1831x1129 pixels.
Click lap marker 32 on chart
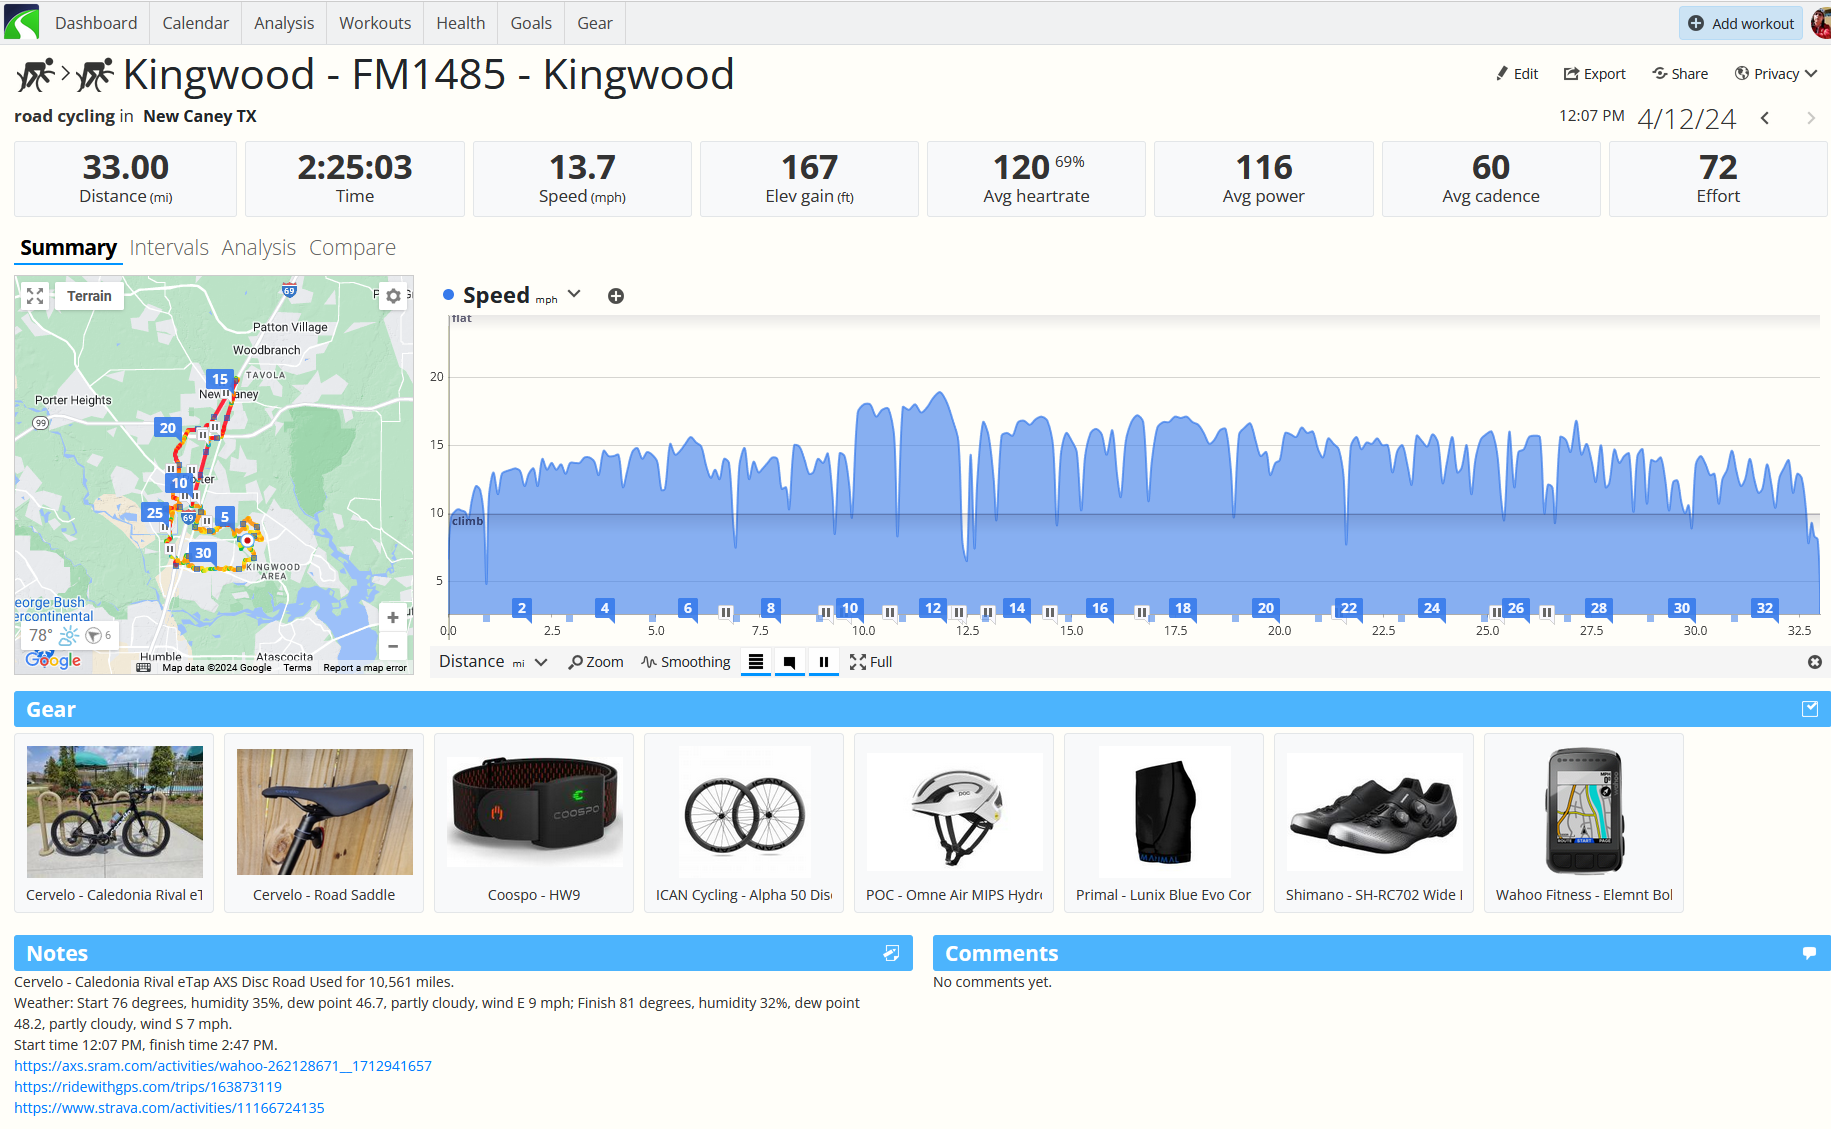coord(1765,608)
